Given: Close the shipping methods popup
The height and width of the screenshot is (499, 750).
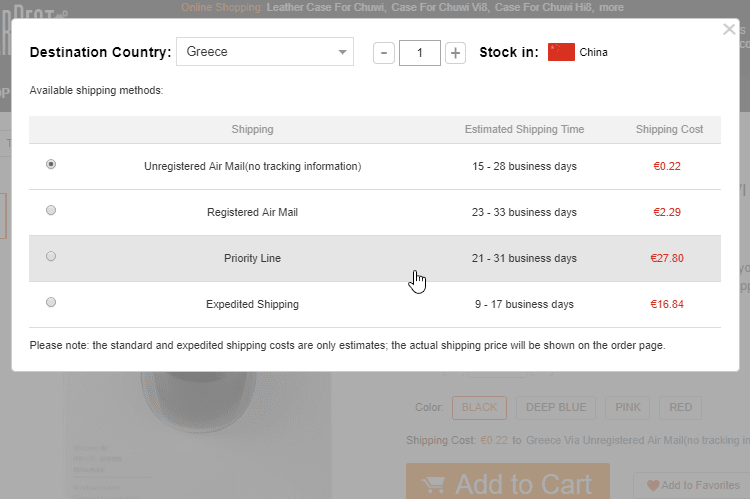Looking at the screenshot, I should (x=729, y=30).
